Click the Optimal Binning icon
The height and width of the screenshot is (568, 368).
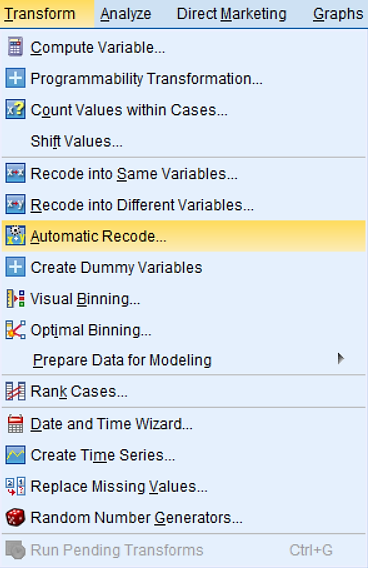click(x=15, y=330)
